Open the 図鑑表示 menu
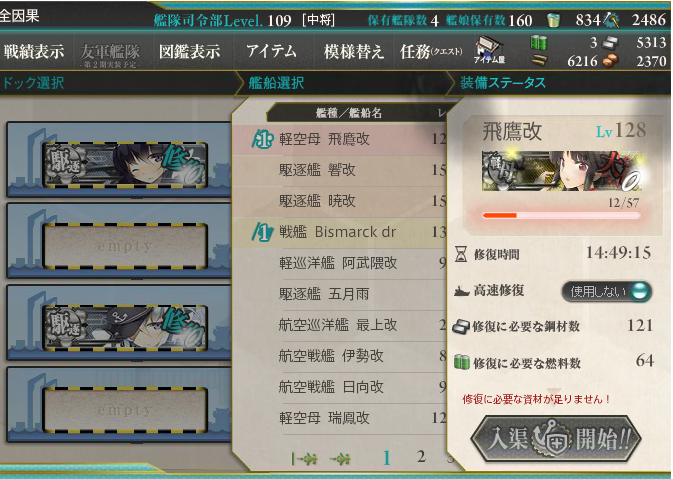The image size is (673, 479). [189, 52]
